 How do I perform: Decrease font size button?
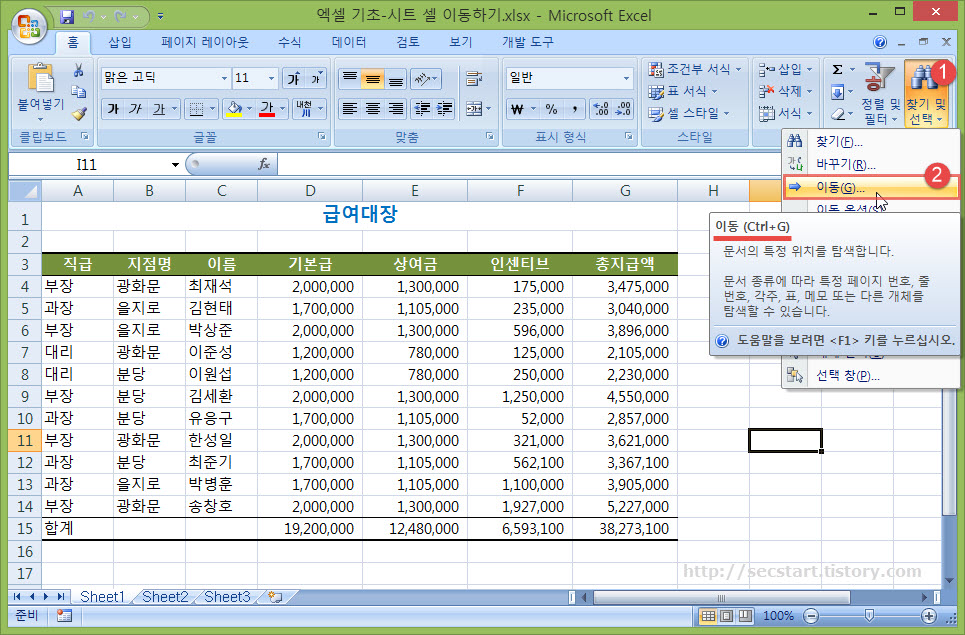tap(316, 78)
